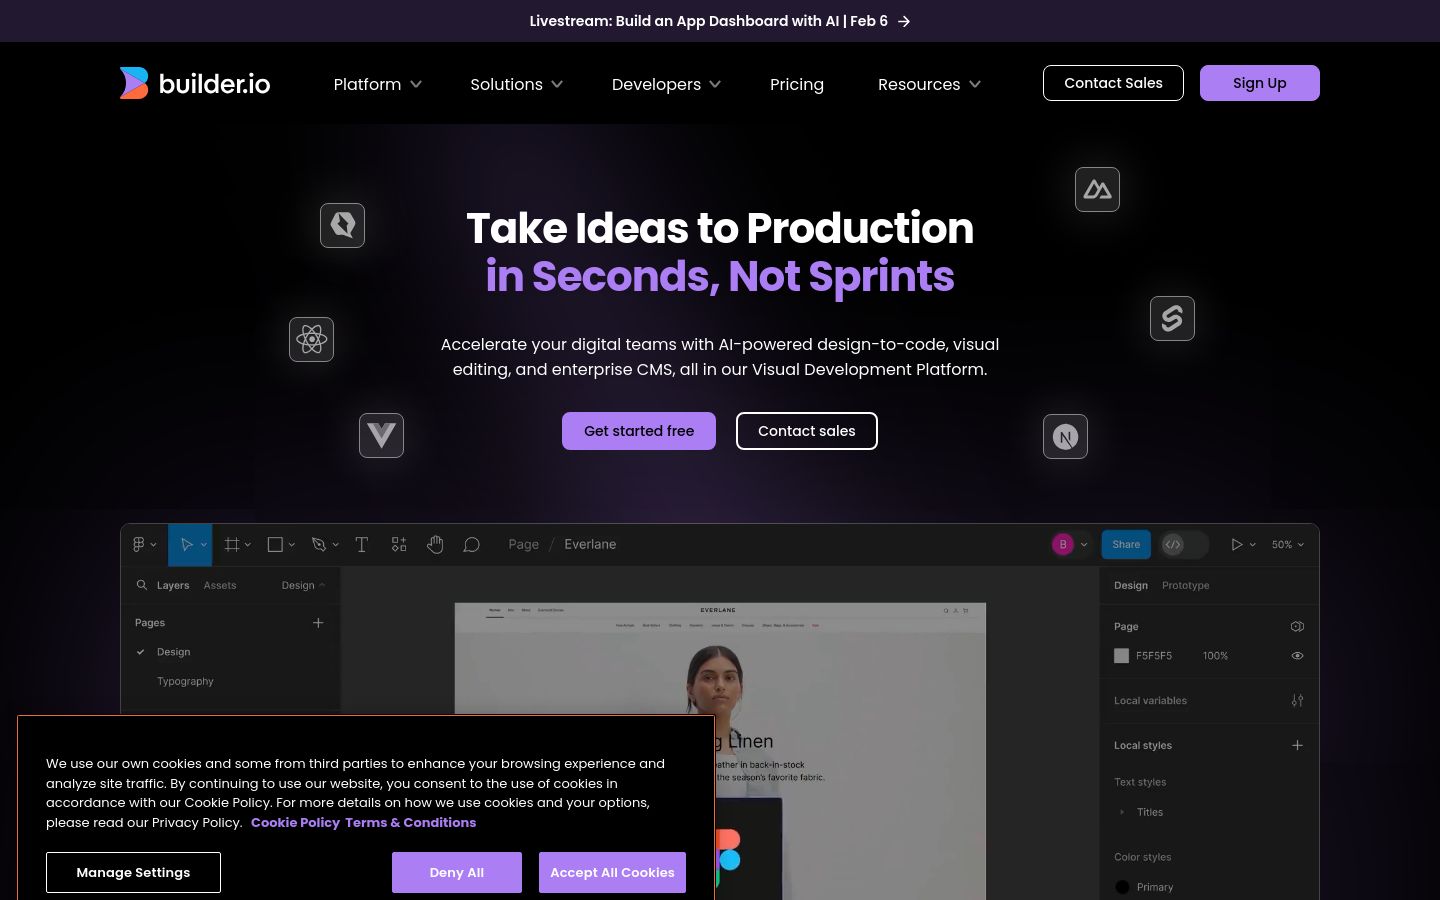The height and width of the screenshot is (900, 1440).
Task: Add a new page with plus icon
Action: click(318, 622)
